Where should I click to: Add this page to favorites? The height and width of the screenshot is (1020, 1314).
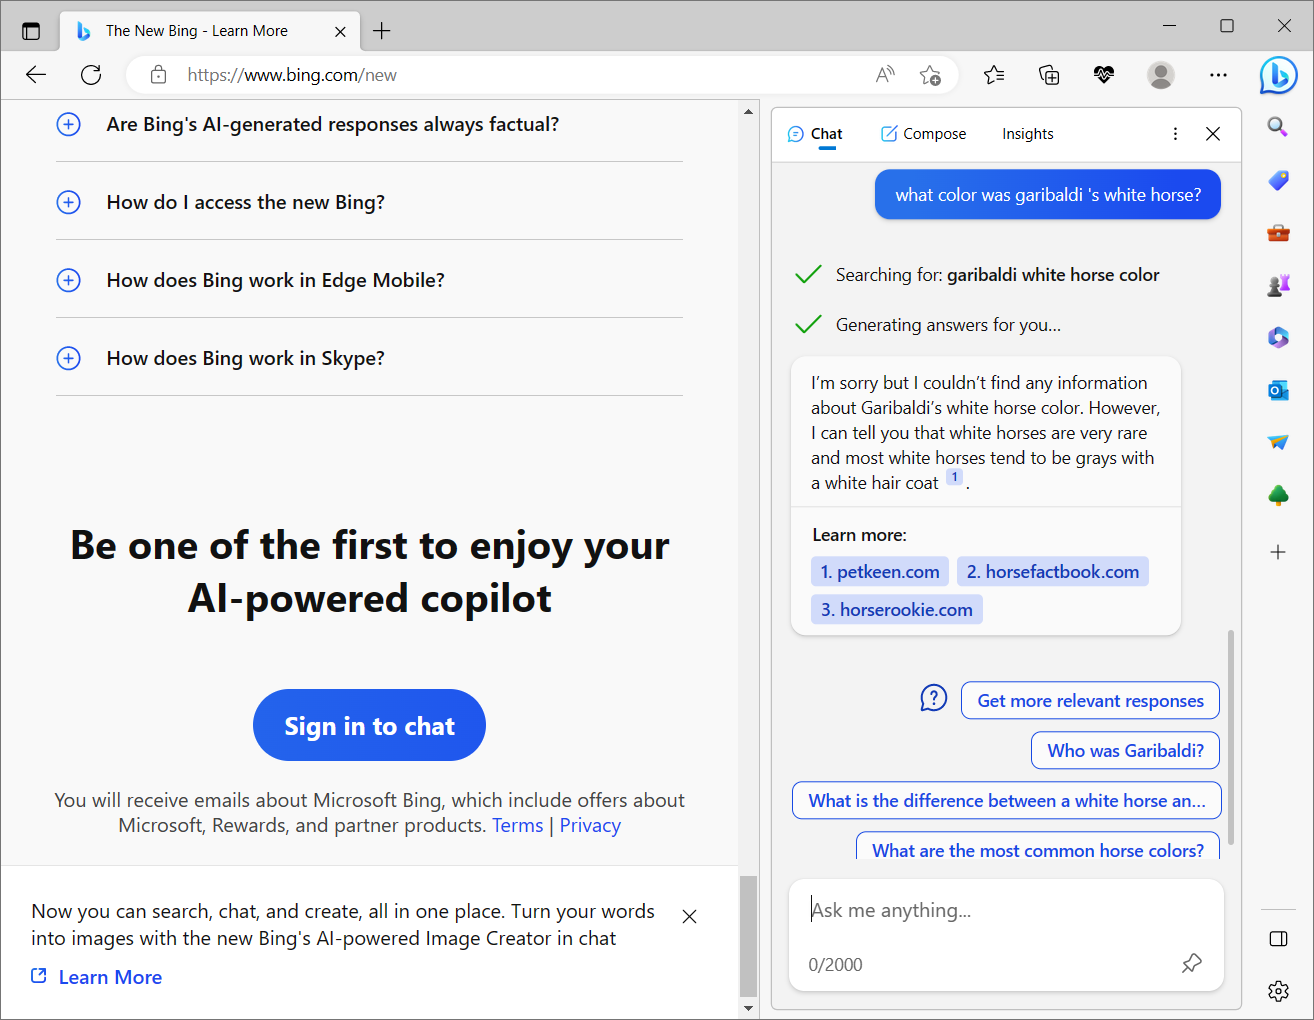[930, 75]
